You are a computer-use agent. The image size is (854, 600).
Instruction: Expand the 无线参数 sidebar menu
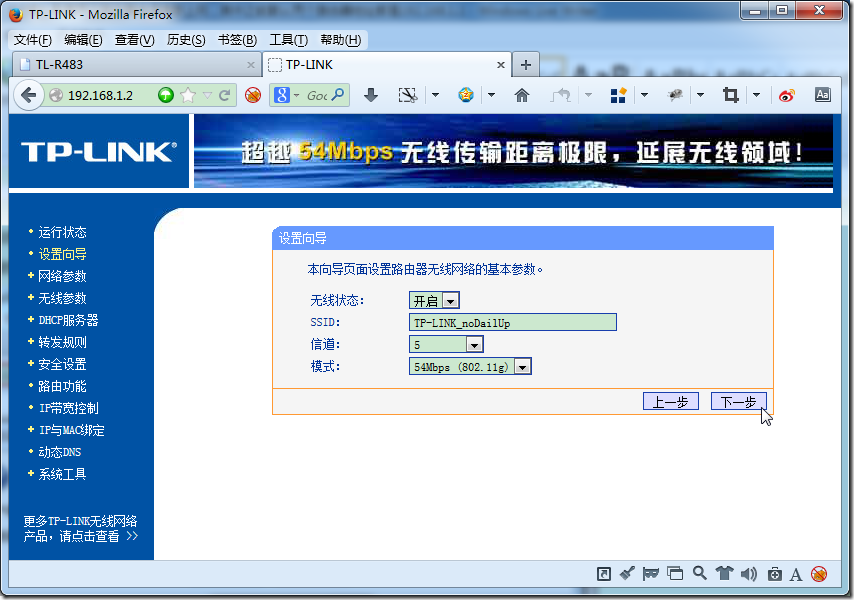pyautogui.click(x=62, y=298)
